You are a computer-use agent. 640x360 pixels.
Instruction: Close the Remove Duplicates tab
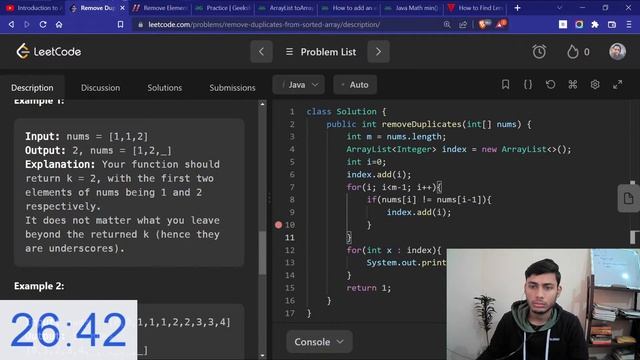pyautogui.click(x=122, y=8)
